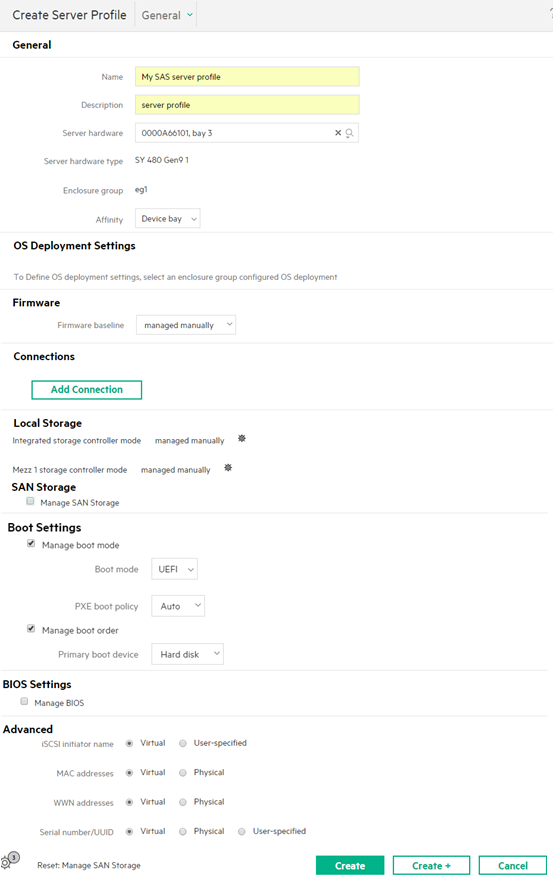The height and width of the screenshot is (895, 553).
Task: Click the 'eg1' enclosure group value
Action: point(141,190)
